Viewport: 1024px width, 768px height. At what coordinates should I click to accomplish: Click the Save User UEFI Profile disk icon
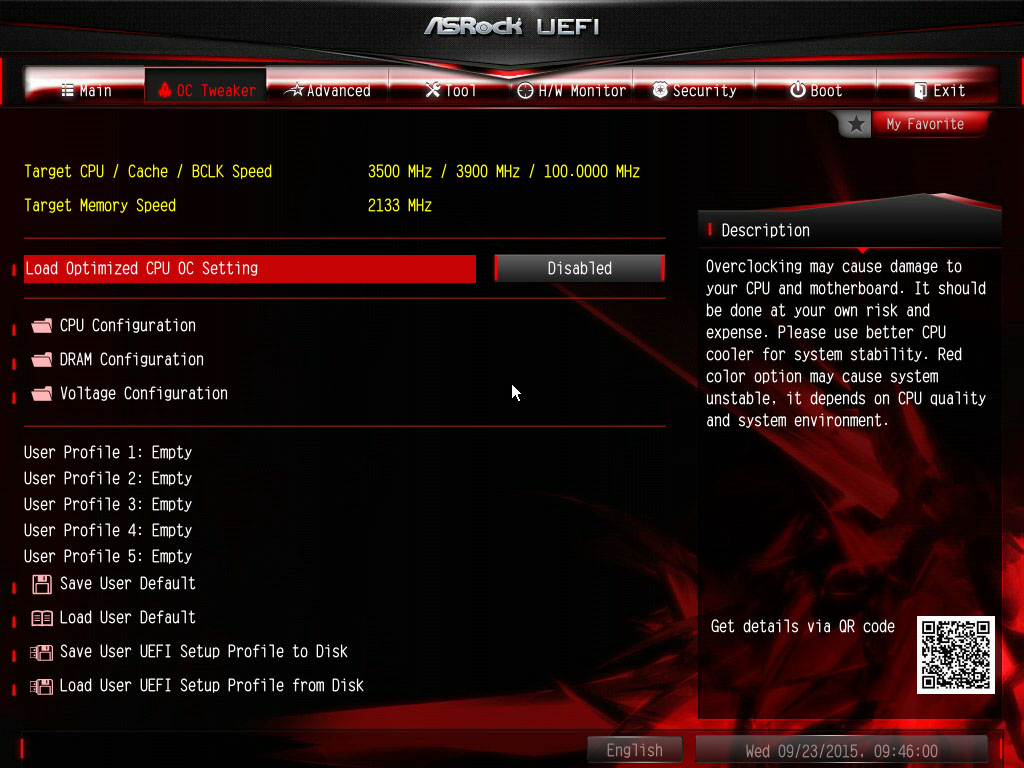point(41,652)
